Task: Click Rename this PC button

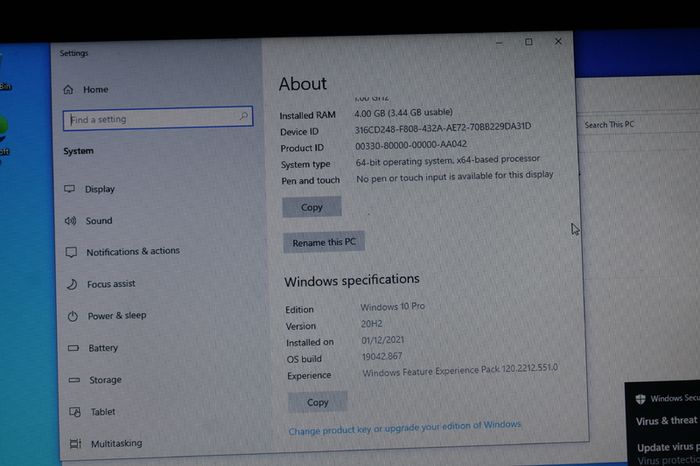Action: click(324, 242)
